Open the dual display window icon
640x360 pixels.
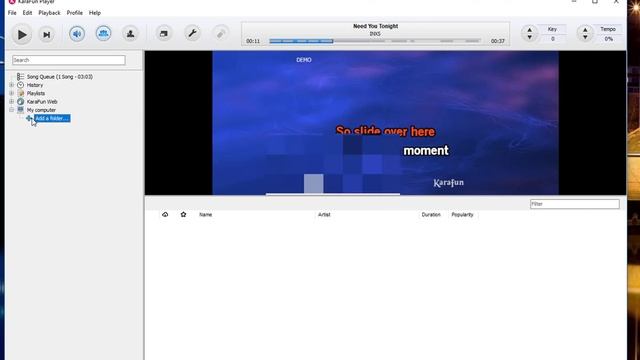[164, 33]
